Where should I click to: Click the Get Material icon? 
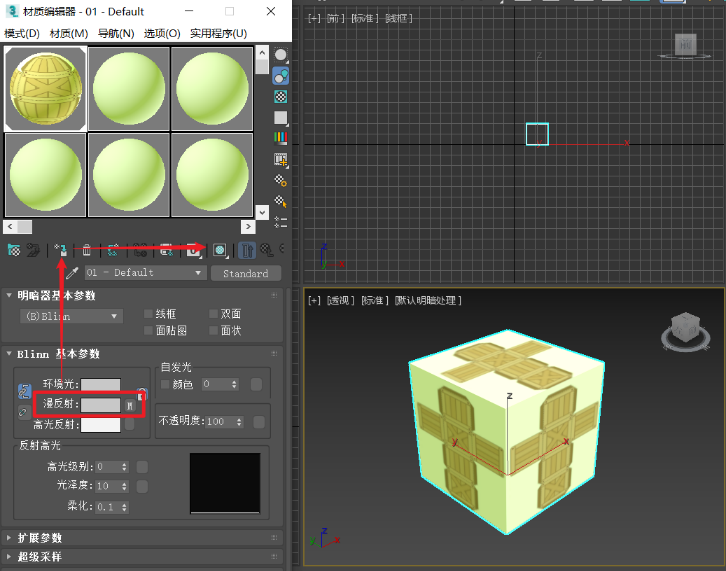[14, 250]
